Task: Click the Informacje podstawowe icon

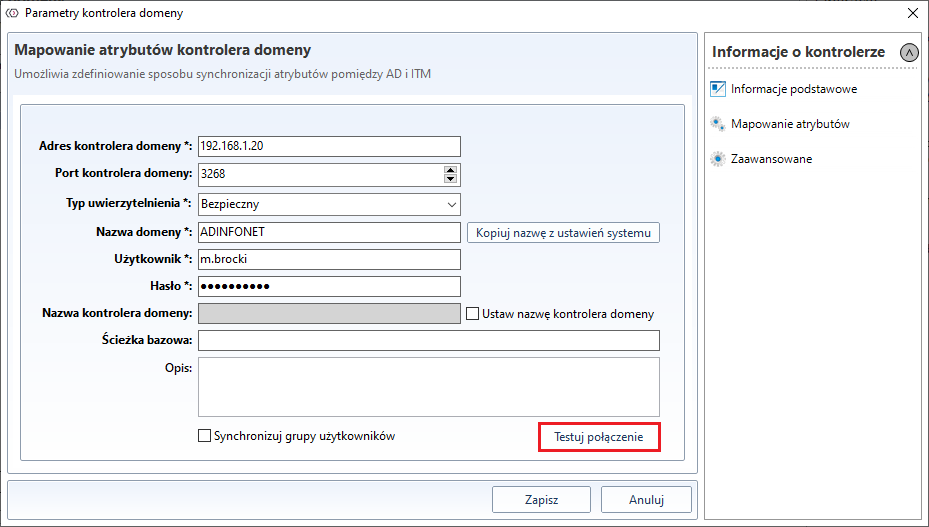Action: tap(717, 88)
